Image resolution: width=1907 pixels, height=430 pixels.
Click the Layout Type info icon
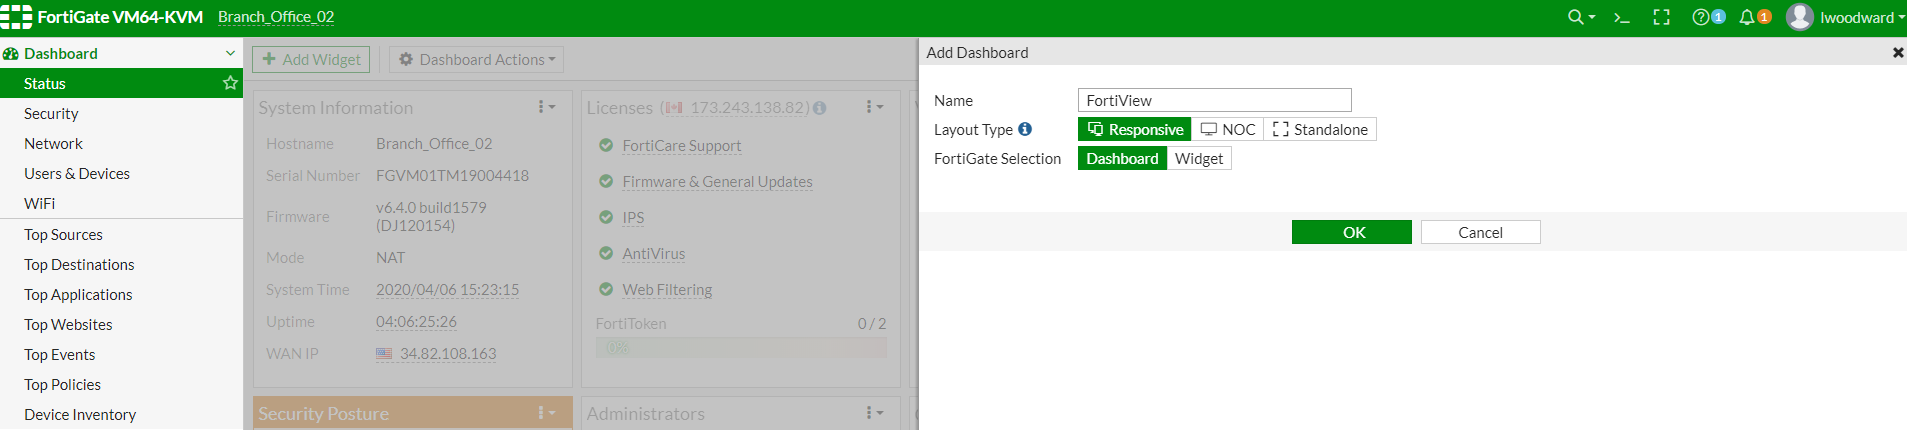[x=1025, y=129]
